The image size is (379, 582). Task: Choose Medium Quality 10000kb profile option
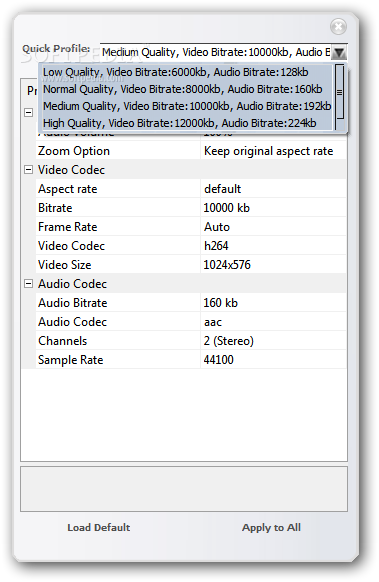click(x=187, y=106)
